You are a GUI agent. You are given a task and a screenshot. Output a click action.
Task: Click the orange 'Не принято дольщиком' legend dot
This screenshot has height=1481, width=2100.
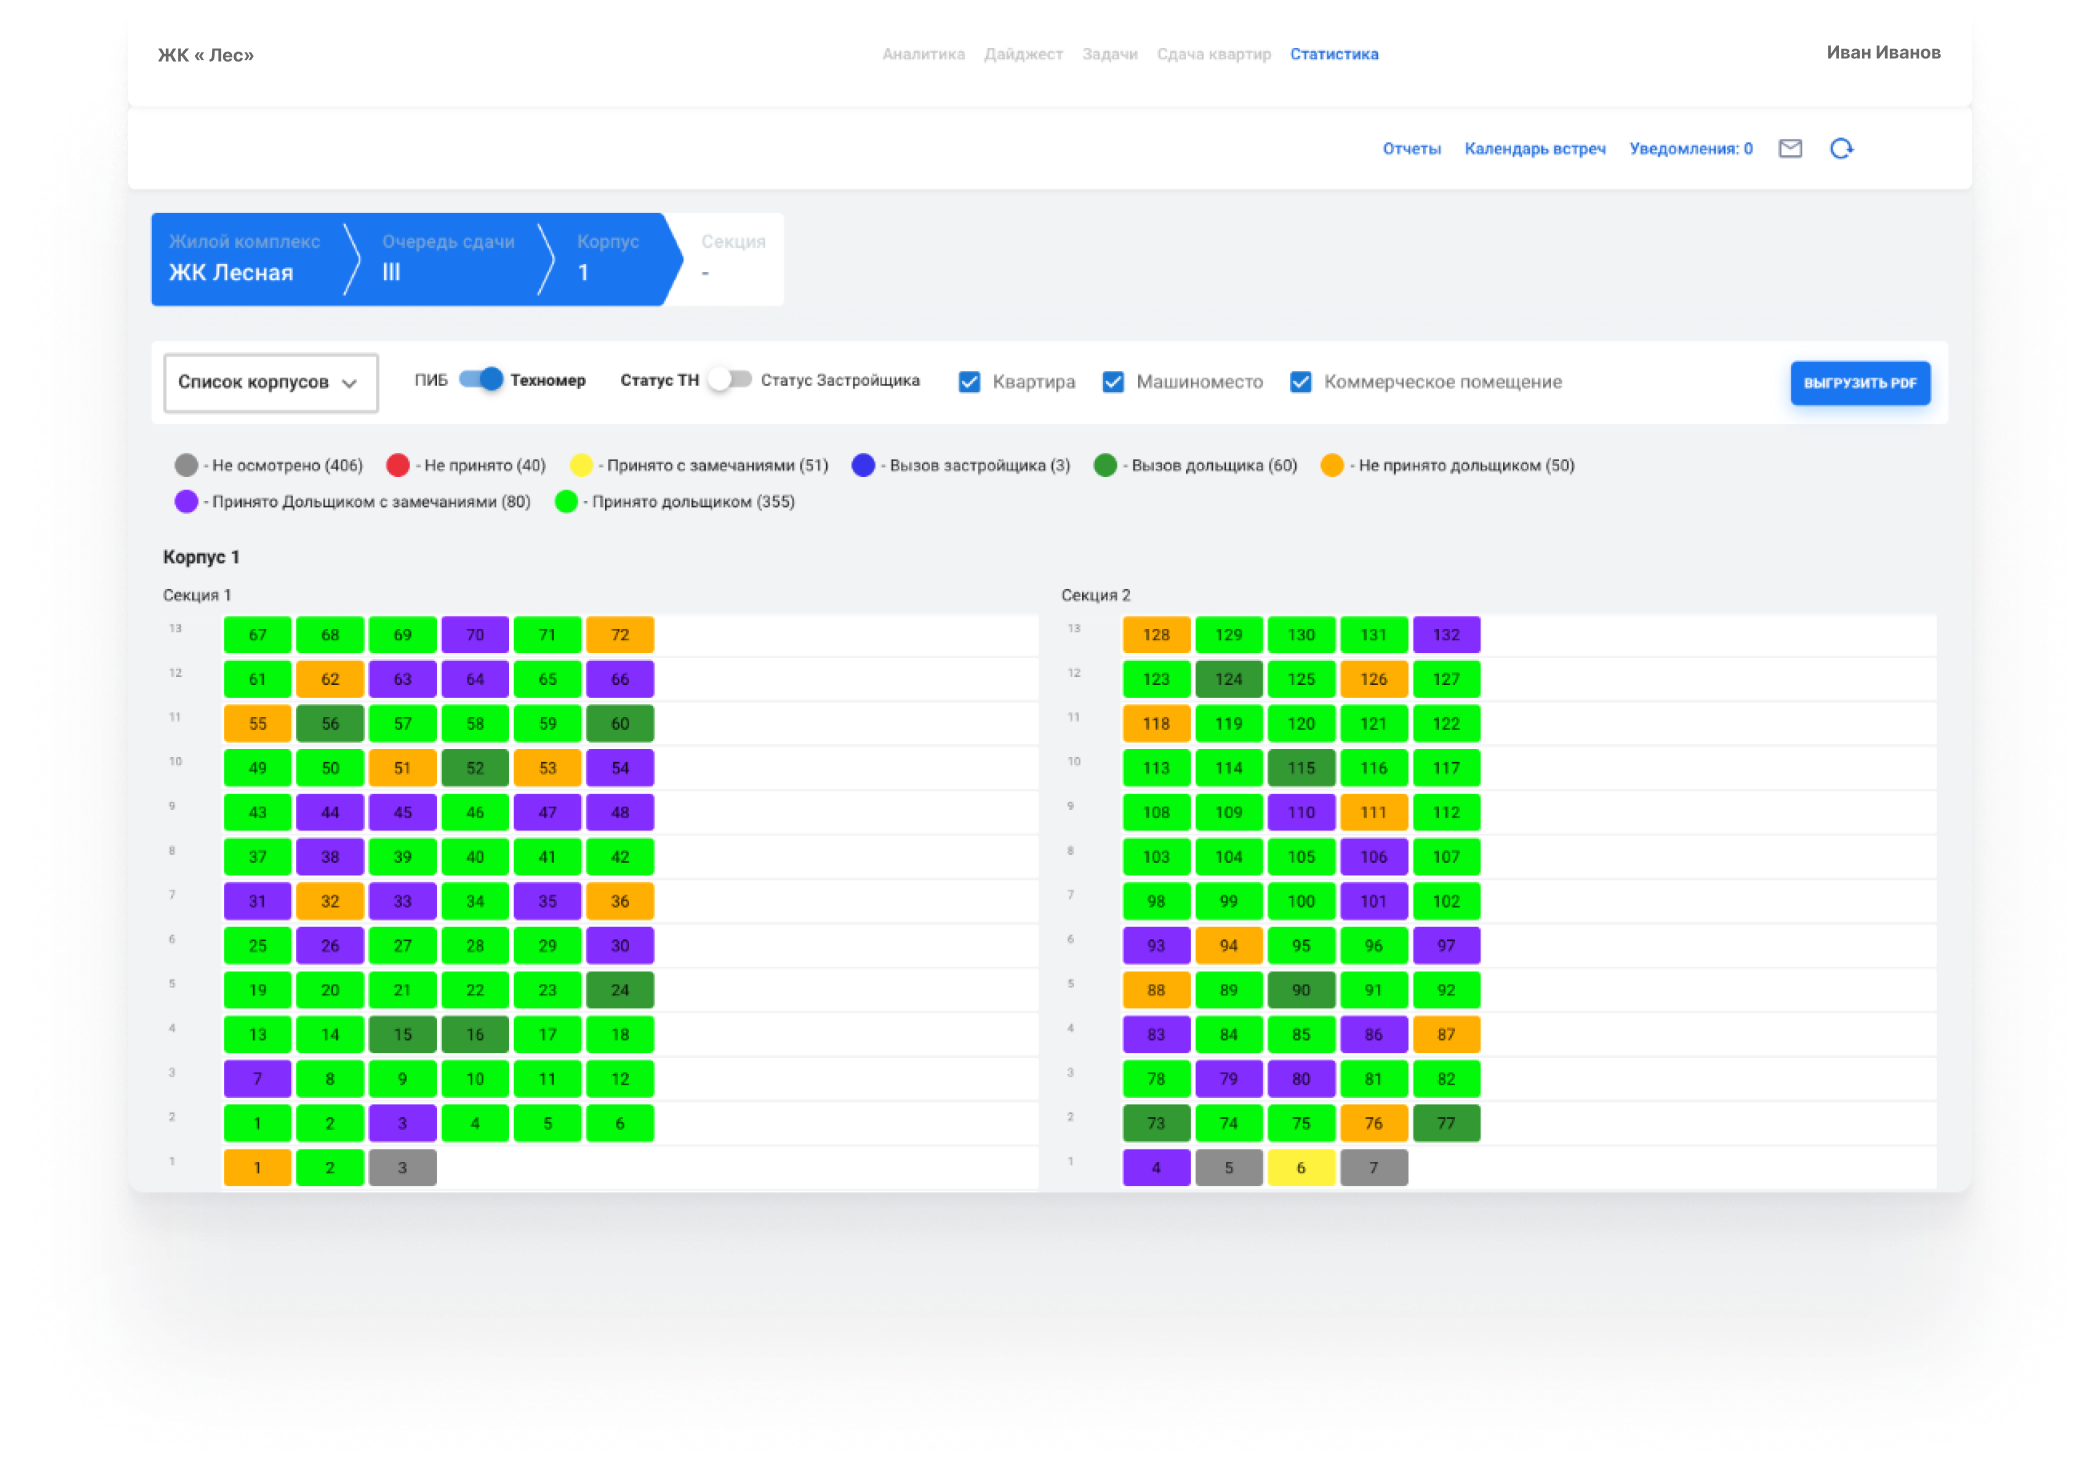tap(1332, 465)
